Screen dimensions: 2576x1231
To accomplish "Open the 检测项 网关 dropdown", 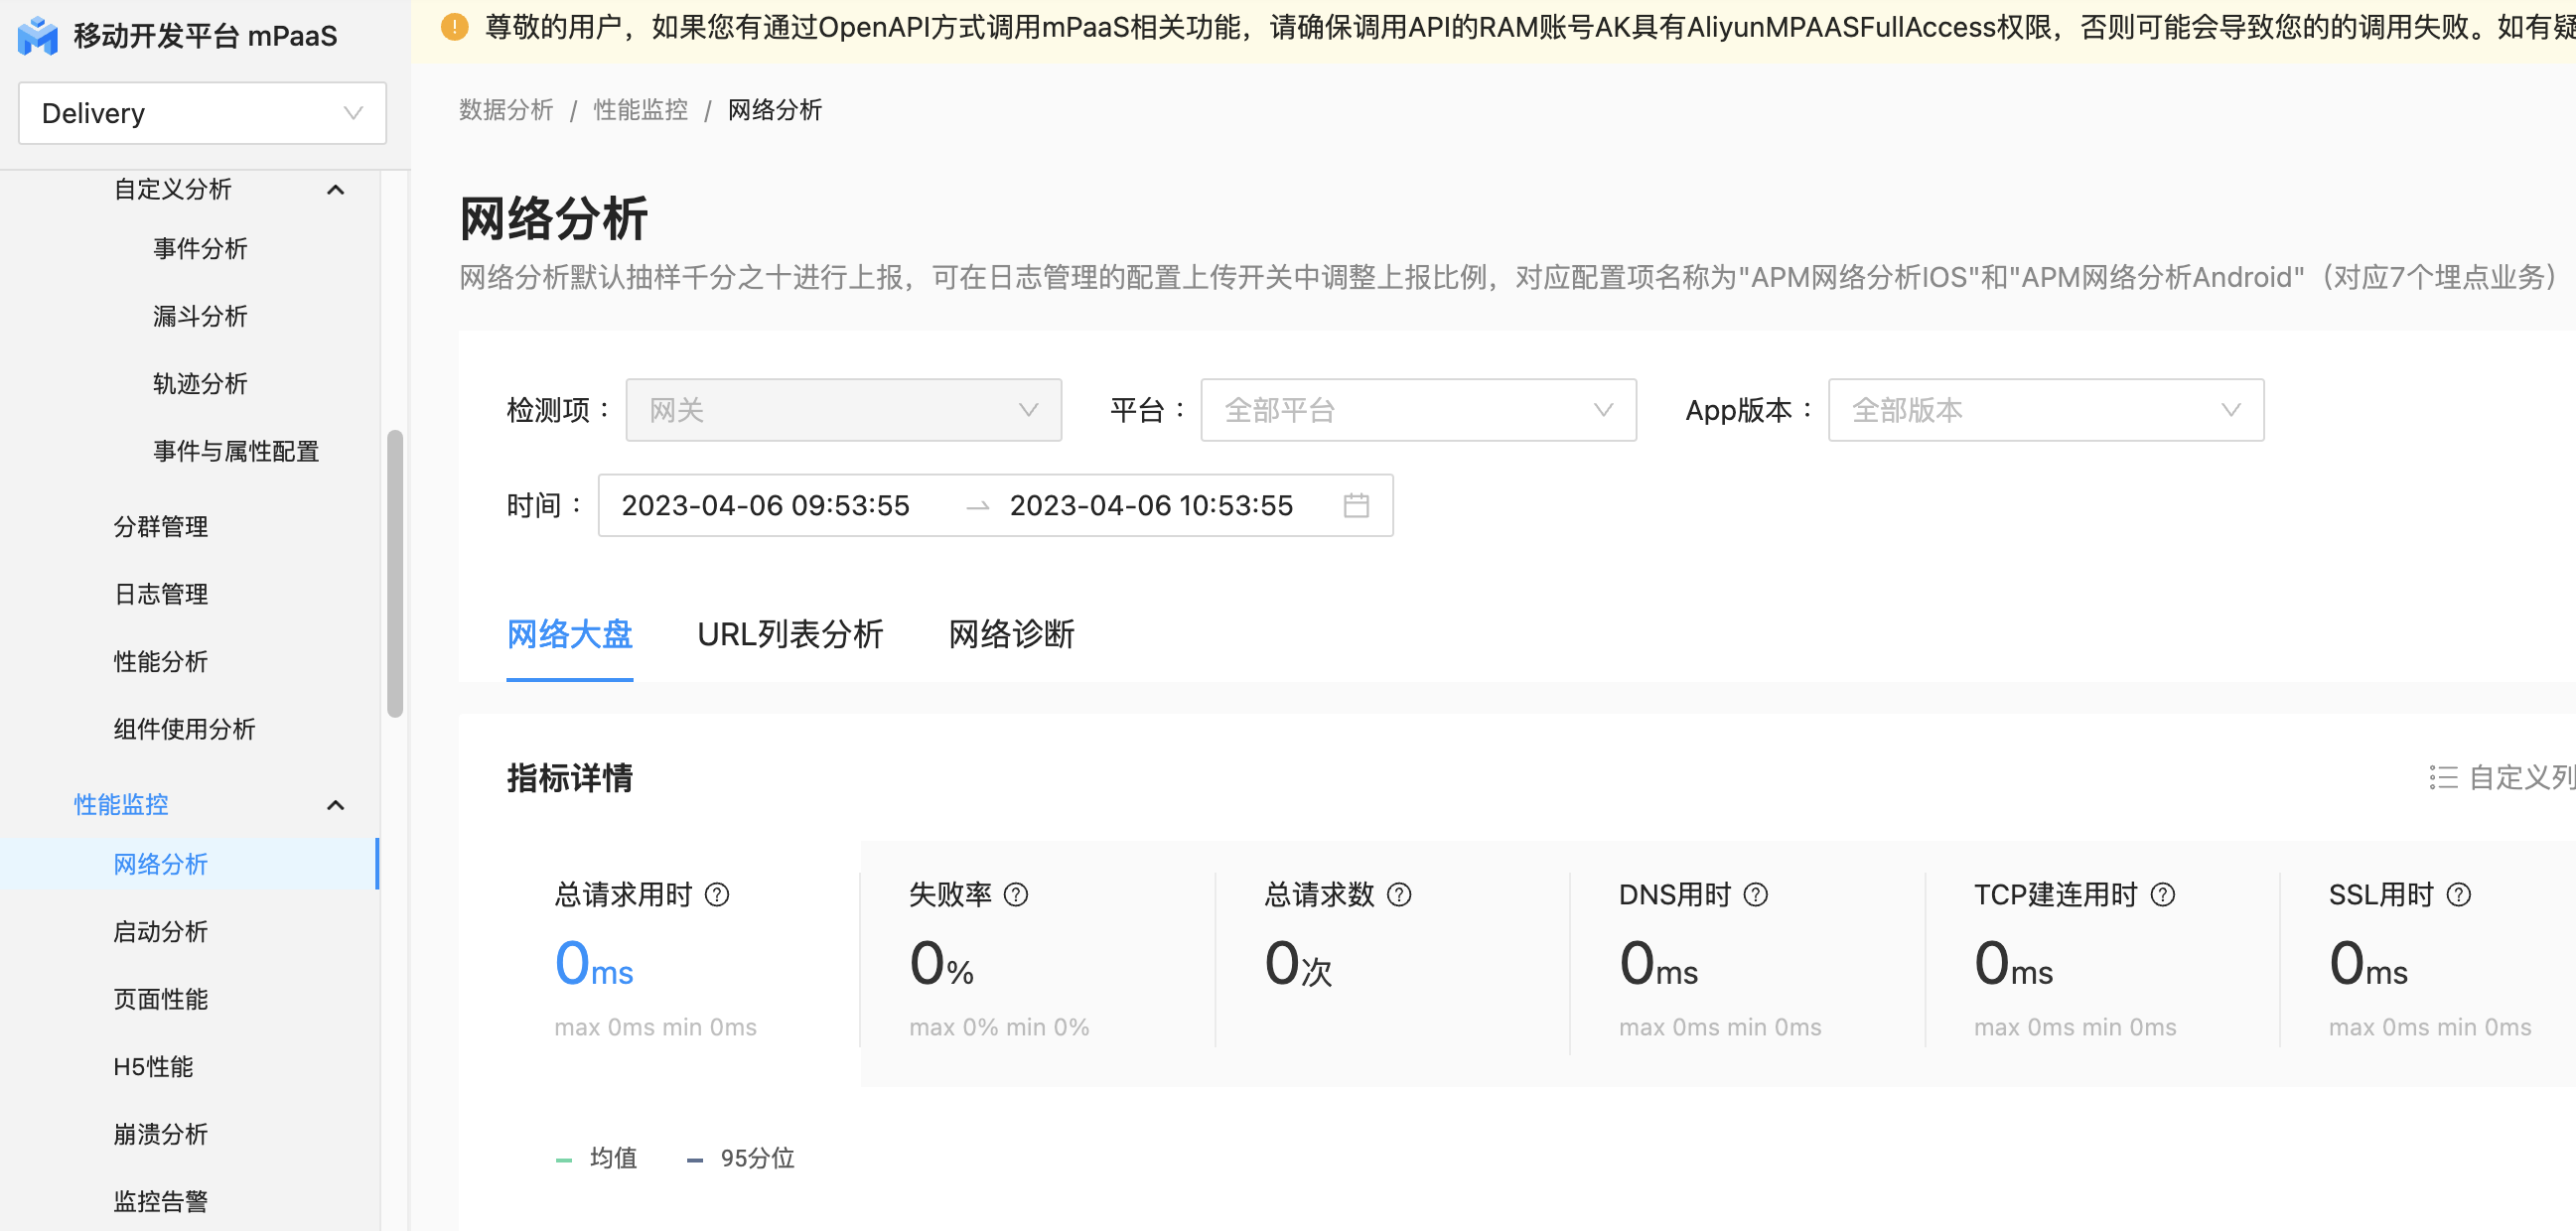I will coord(843,410).
